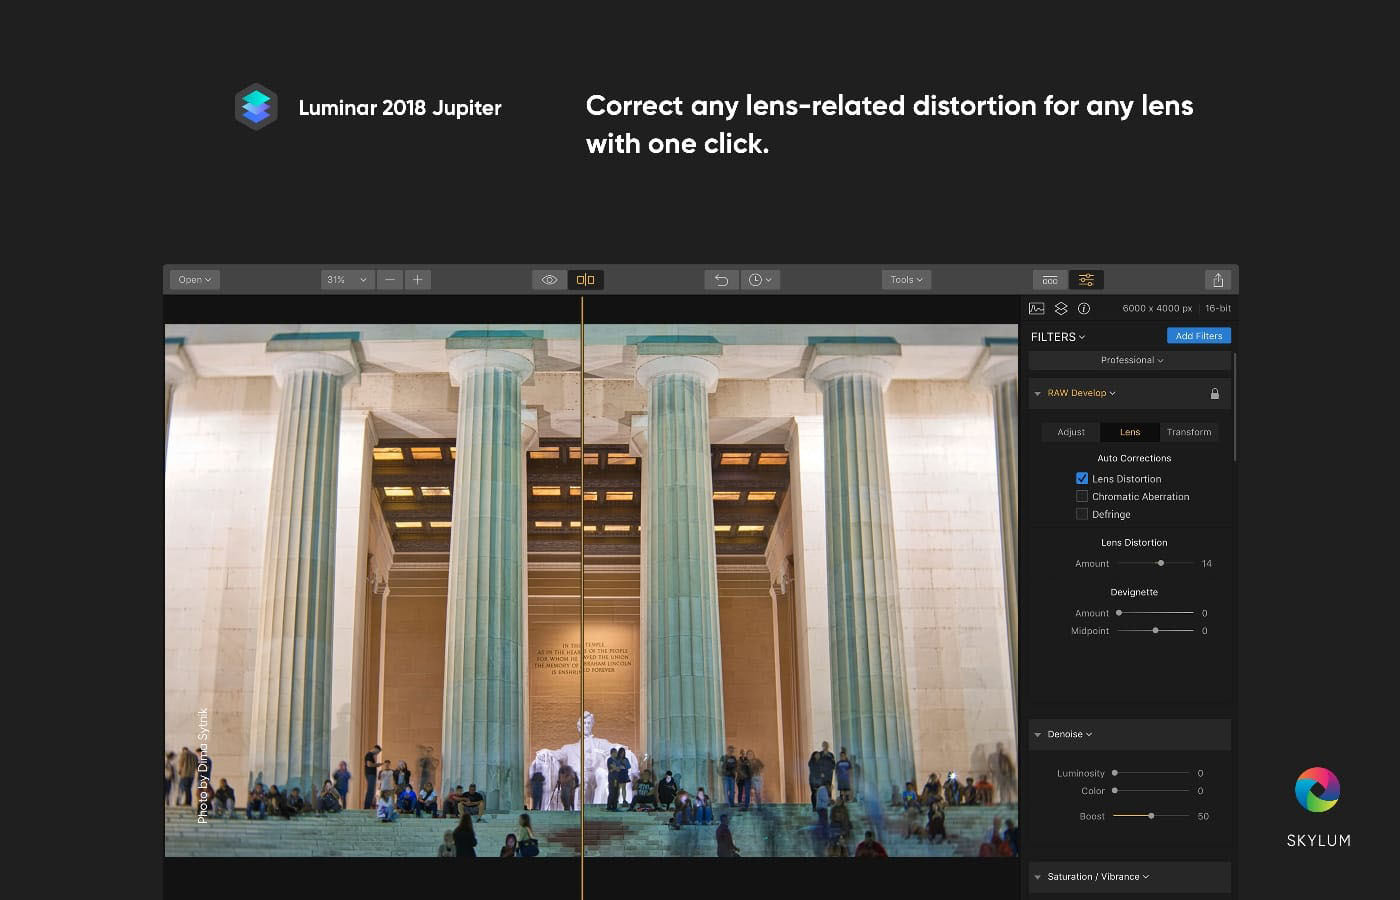1400x900 pixels.
Task: Enable the Chromatic Aberration checkbox
Action: [x=1082, y=497]
